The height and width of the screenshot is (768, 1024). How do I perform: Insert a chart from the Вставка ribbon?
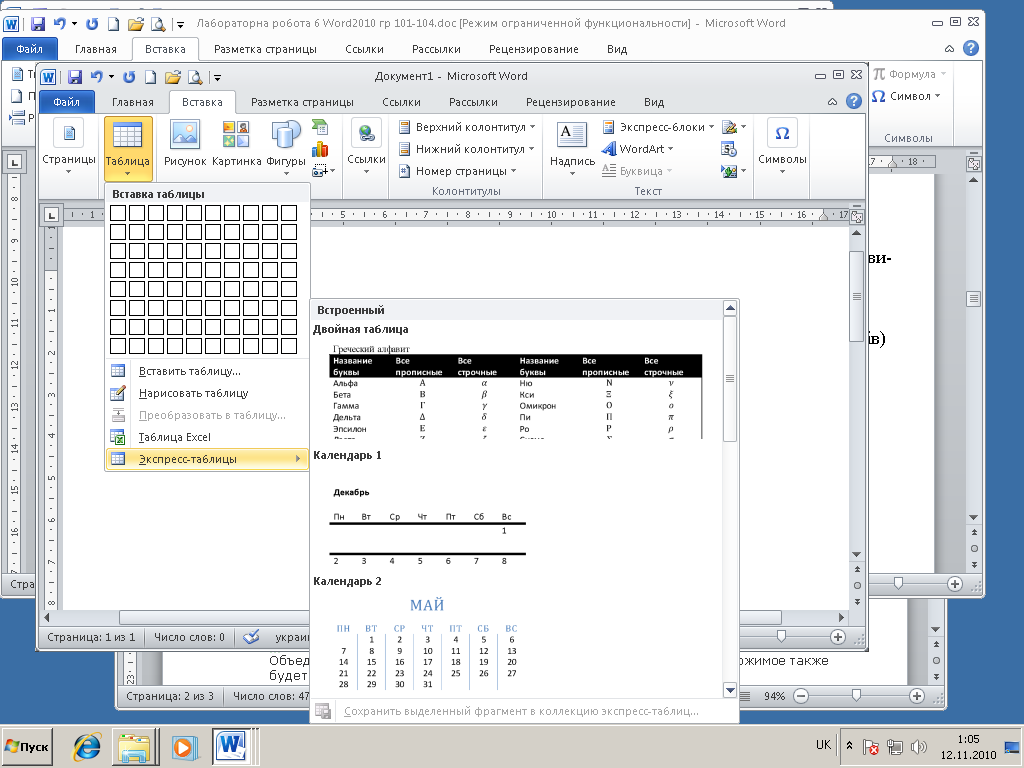coord(320,149)
